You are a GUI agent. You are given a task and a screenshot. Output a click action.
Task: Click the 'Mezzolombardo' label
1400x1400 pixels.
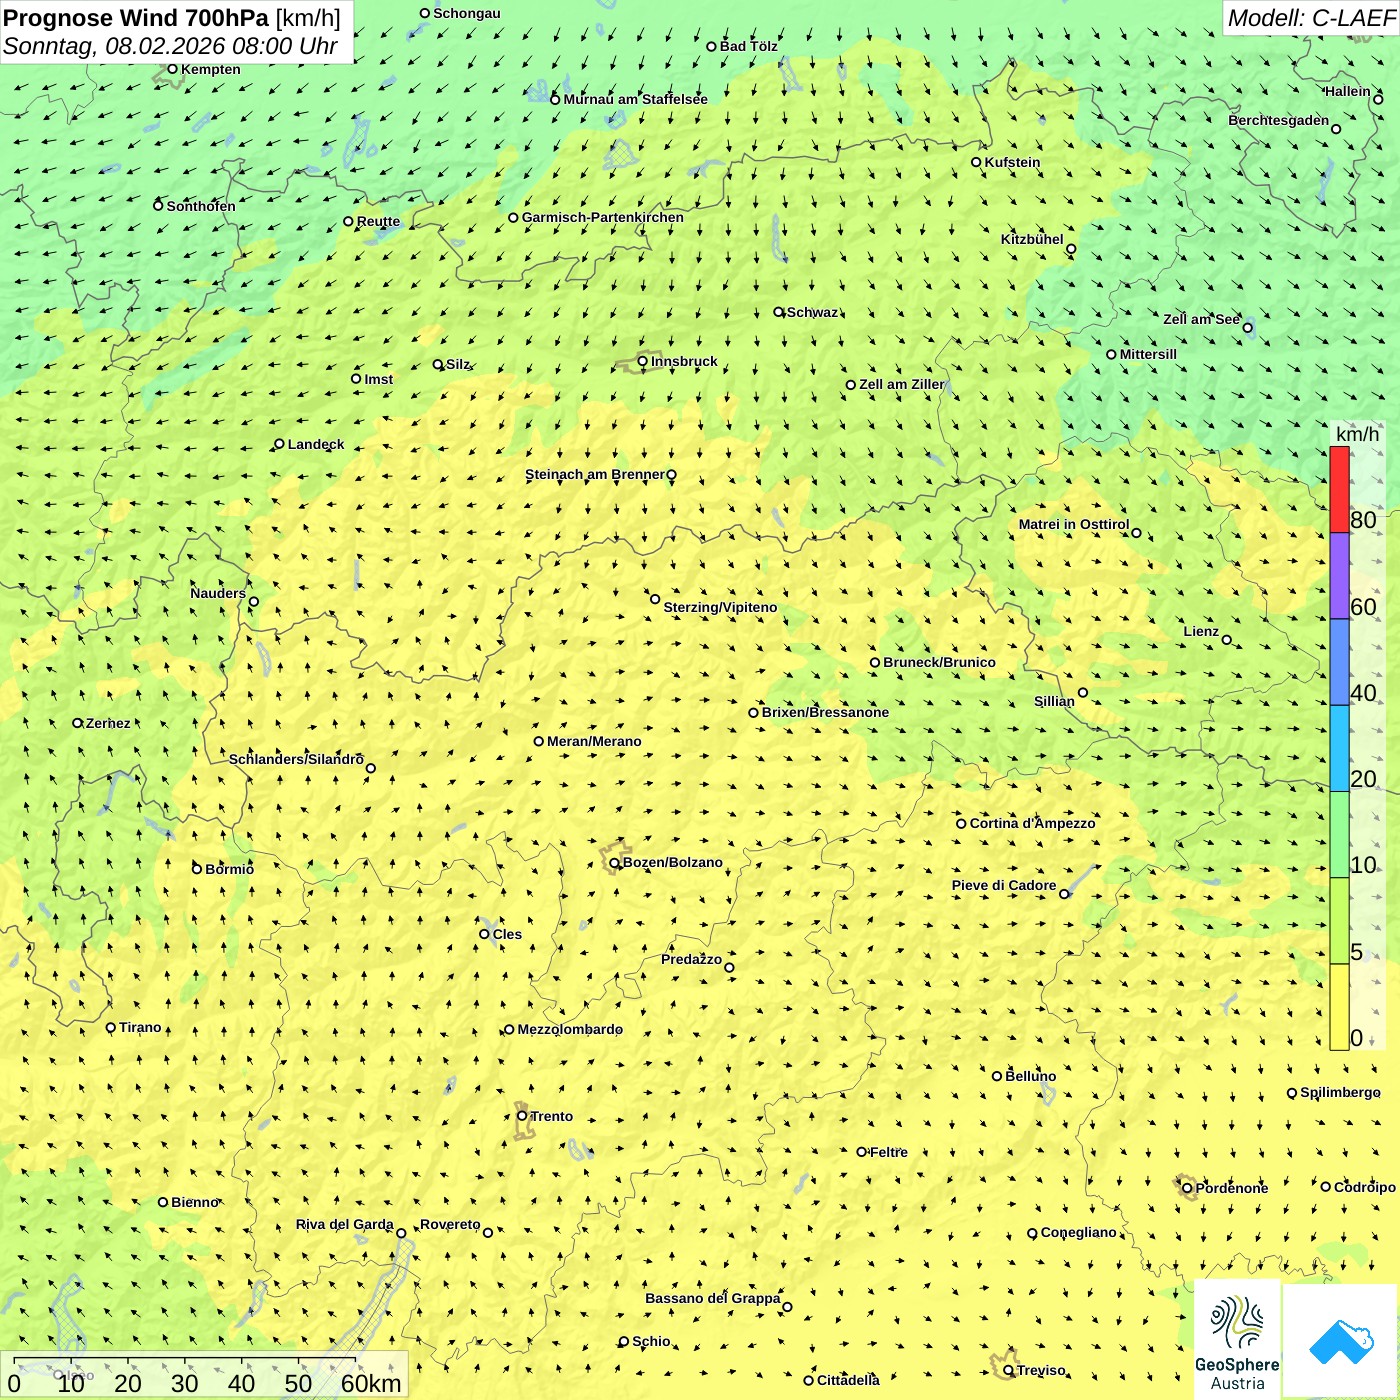(570, 1029)
